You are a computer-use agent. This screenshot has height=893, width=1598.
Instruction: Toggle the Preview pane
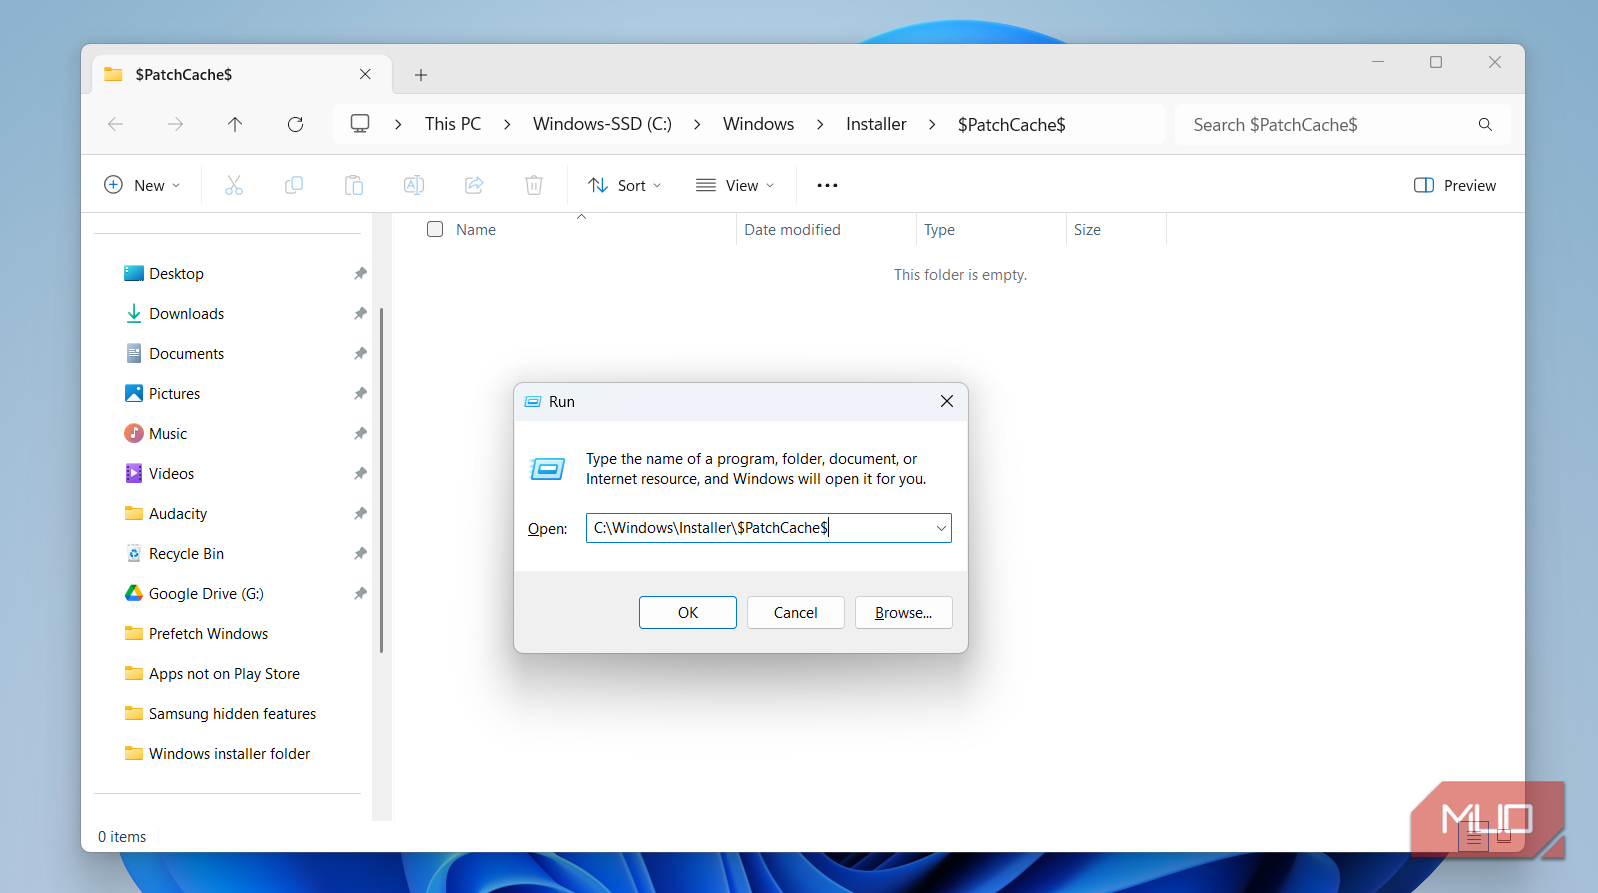point(1455,185)
